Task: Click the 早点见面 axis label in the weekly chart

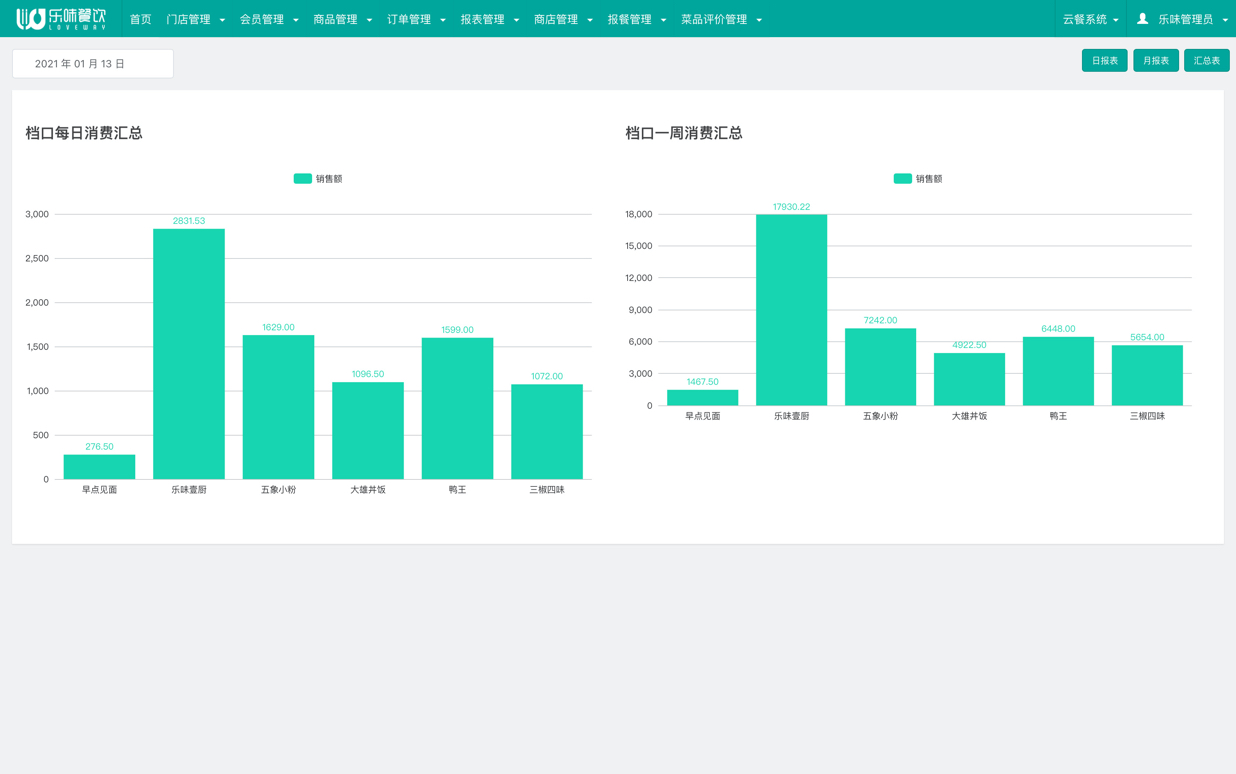Action: click(x=702, y=416)
